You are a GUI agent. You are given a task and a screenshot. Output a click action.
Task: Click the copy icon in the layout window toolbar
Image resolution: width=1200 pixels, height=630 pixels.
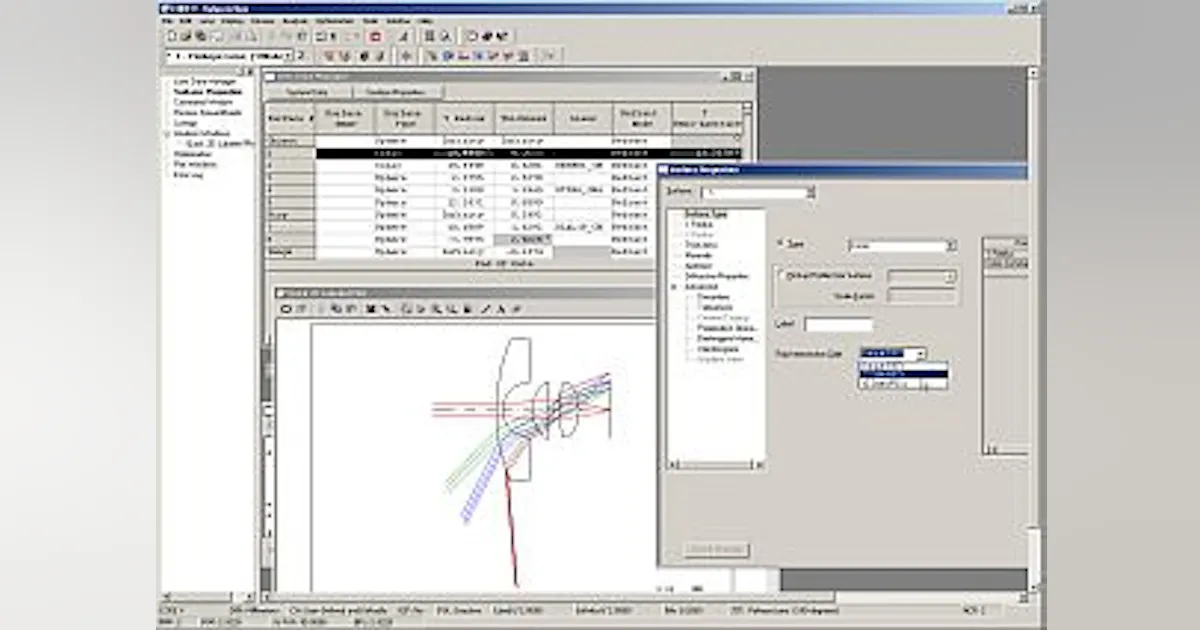(x=334, y=308)
